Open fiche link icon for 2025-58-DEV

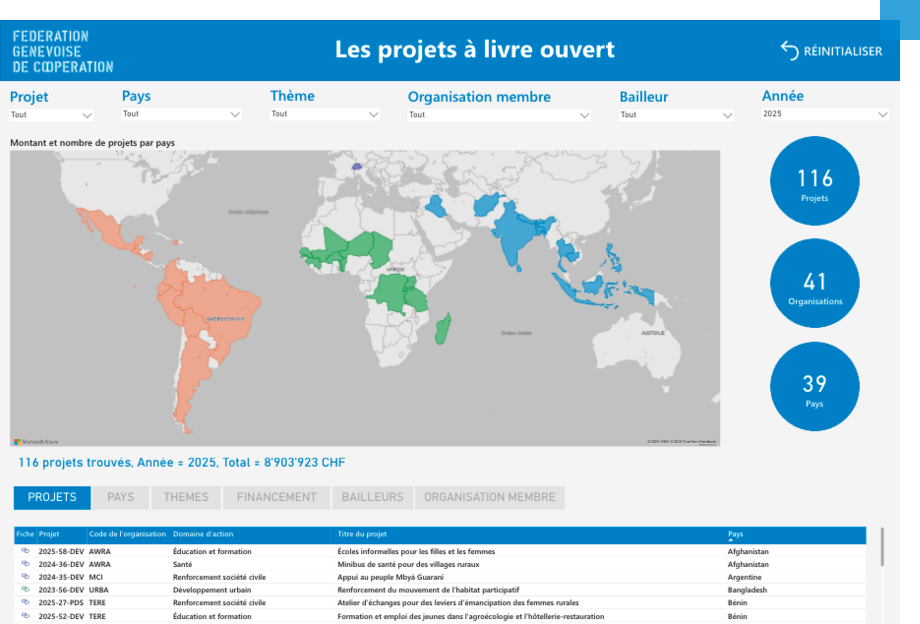(25, 551)
